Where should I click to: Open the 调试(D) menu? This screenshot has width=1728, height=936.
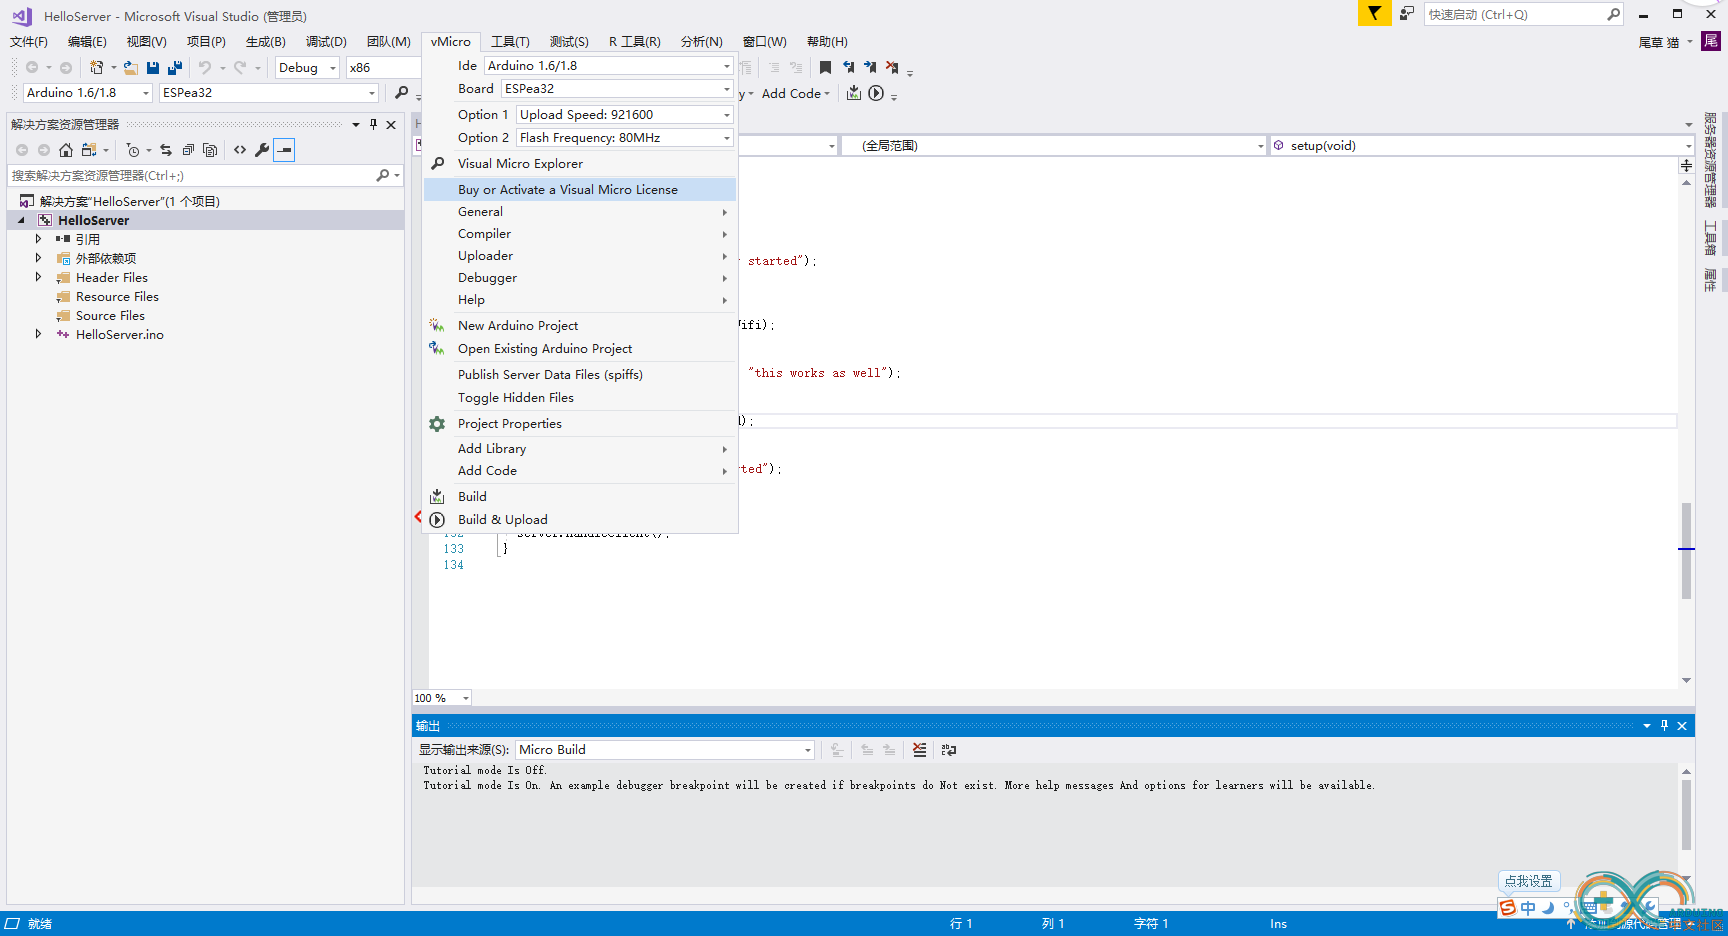pyautogui.click(x=326, y=42)
